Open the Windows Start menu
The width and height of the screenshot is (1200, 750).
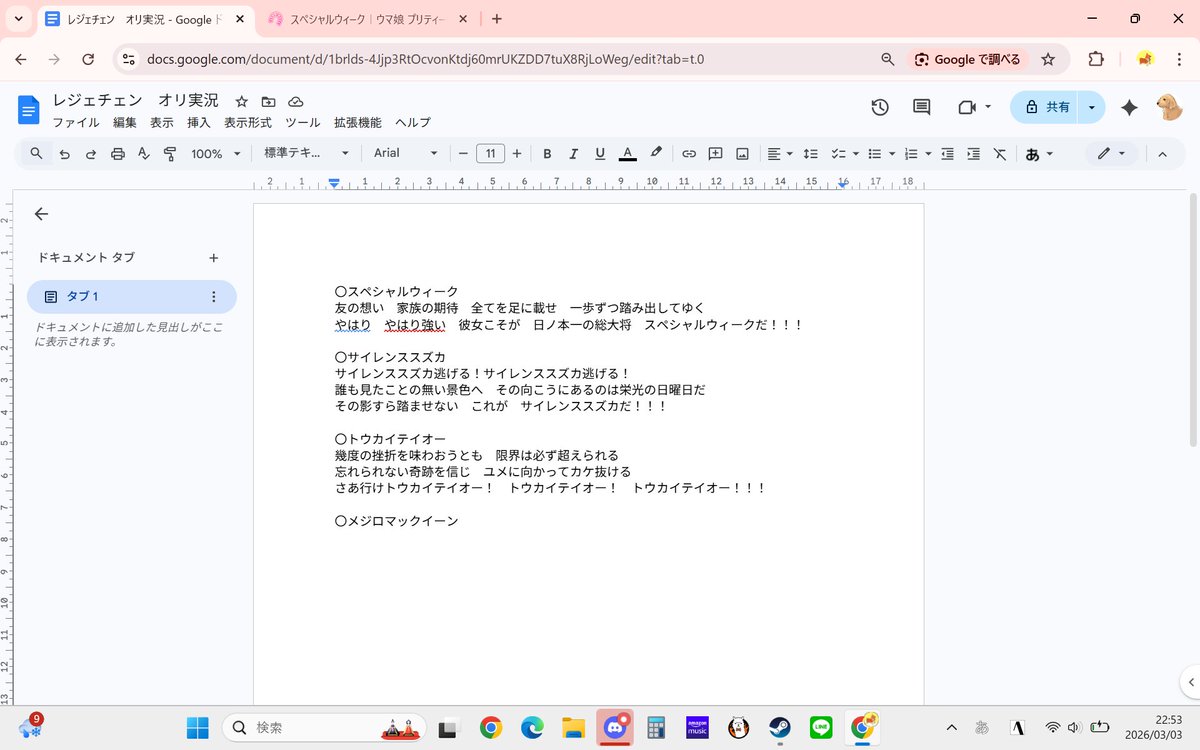[198, 727]
